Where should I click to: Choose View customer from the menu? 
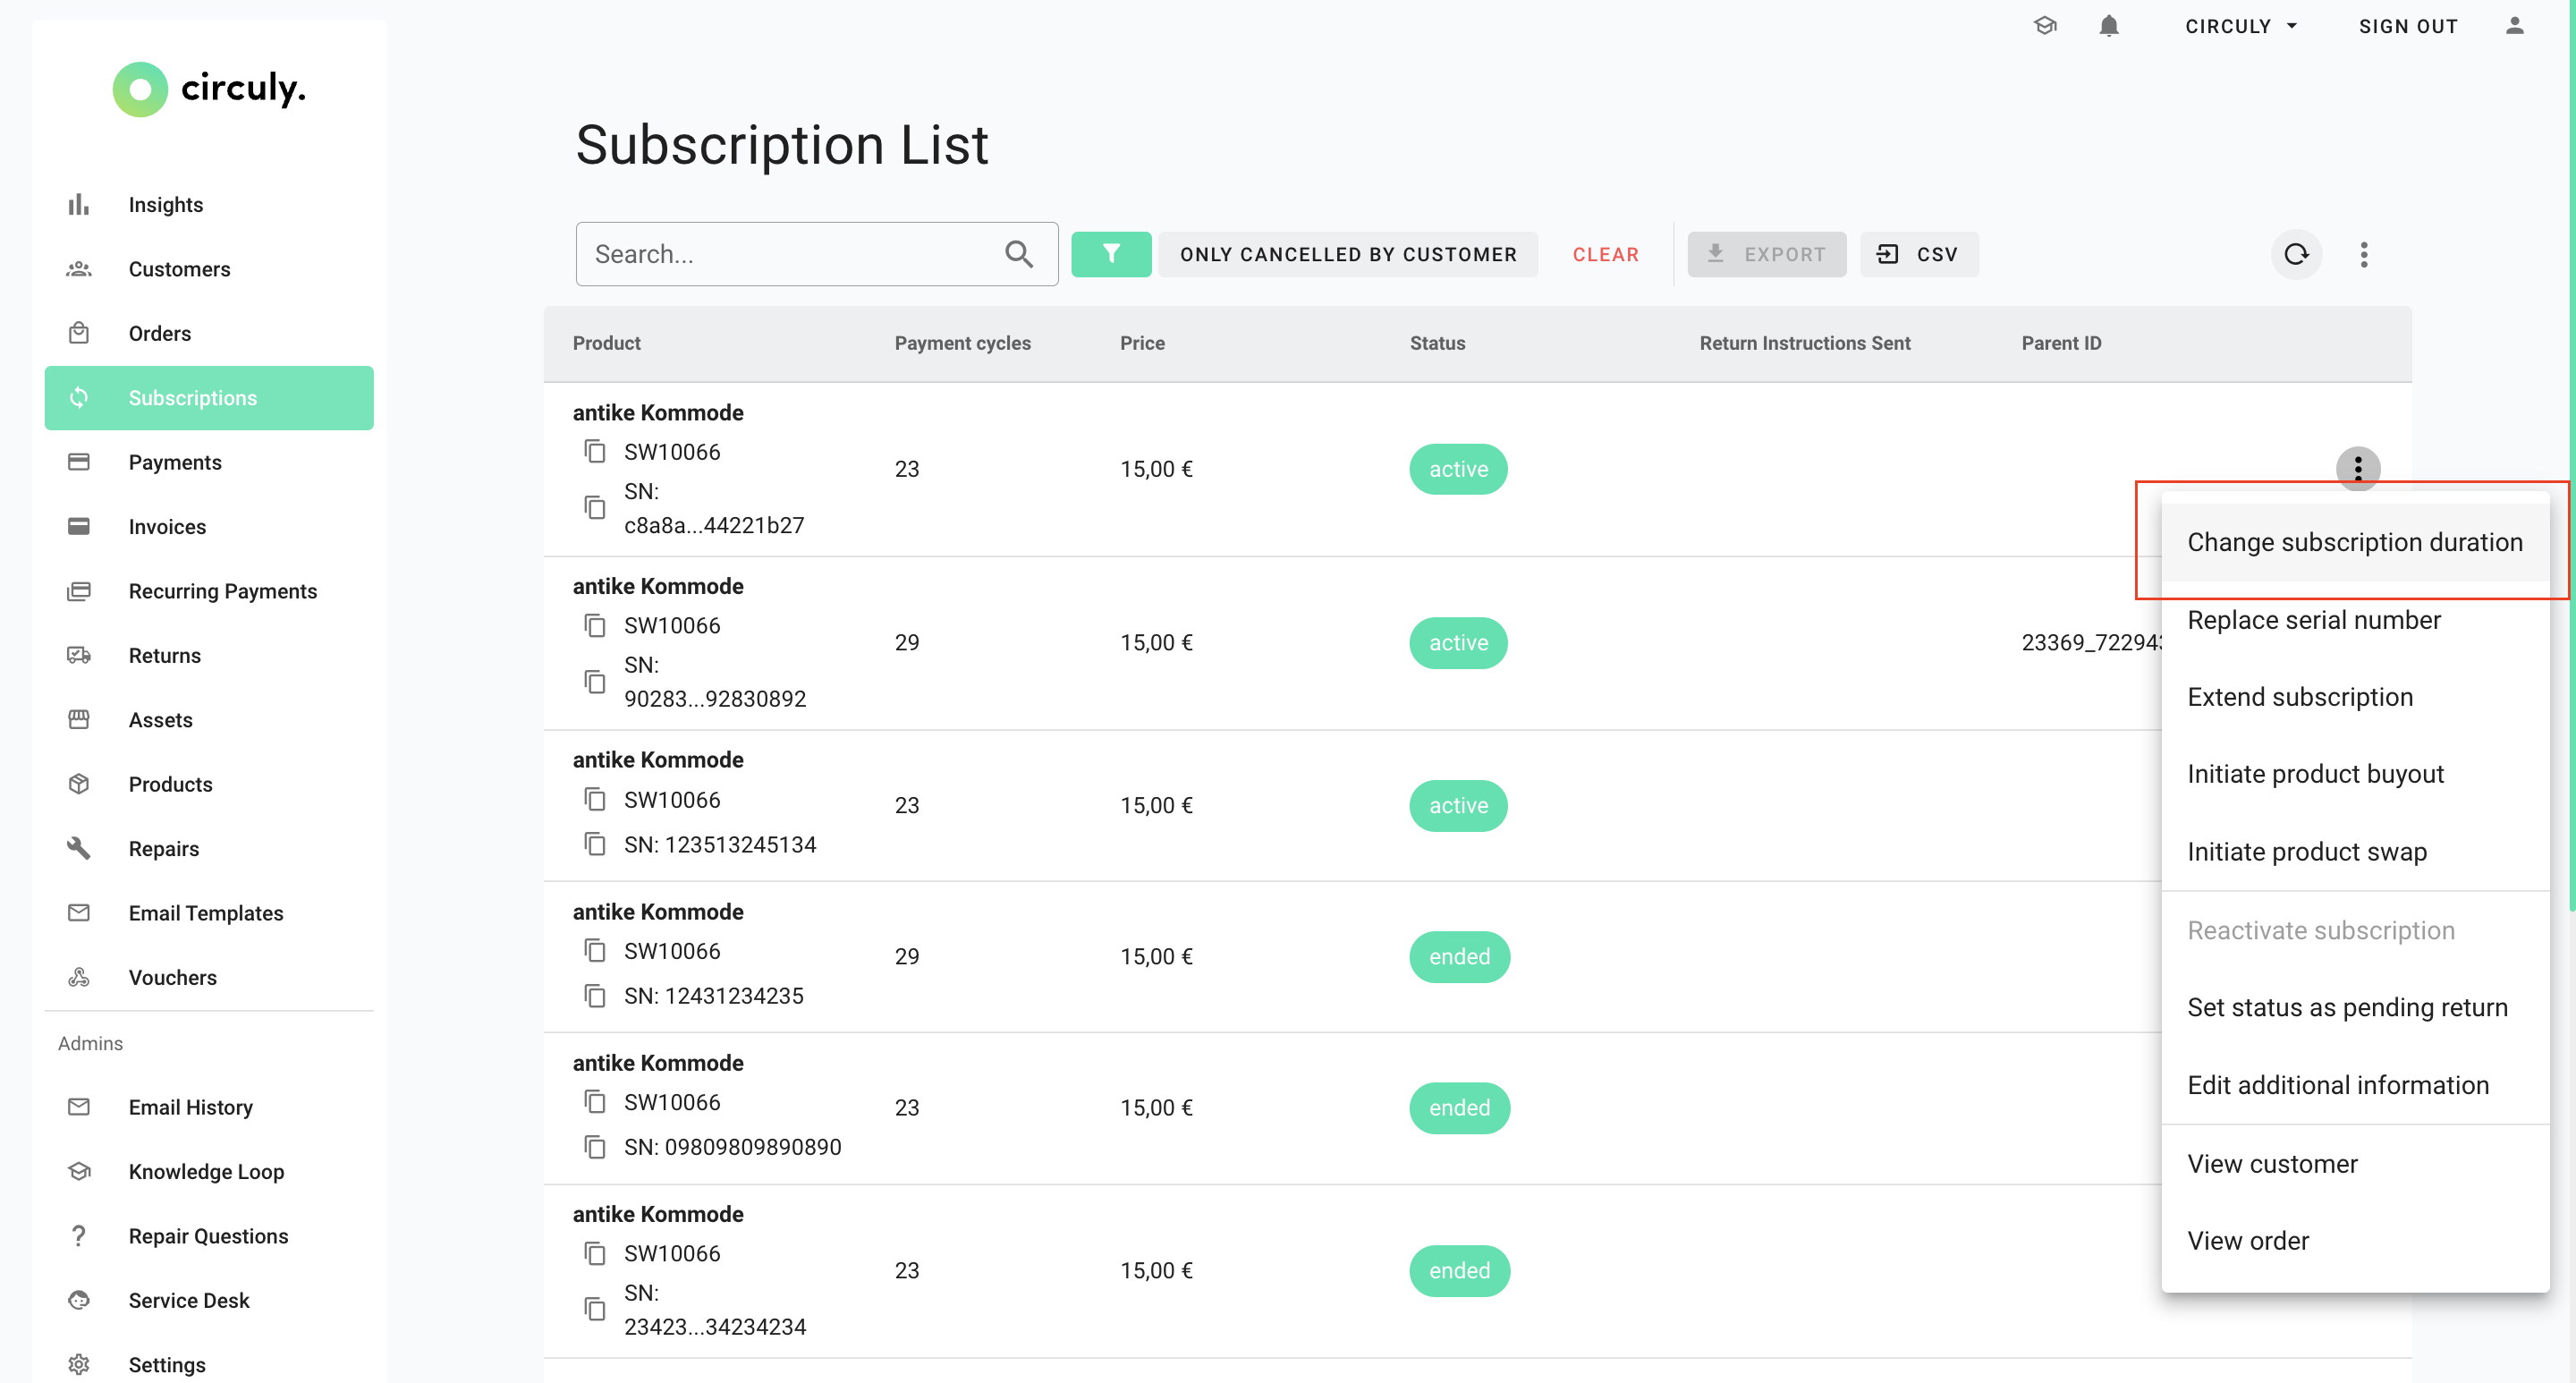[2272, 1163]
